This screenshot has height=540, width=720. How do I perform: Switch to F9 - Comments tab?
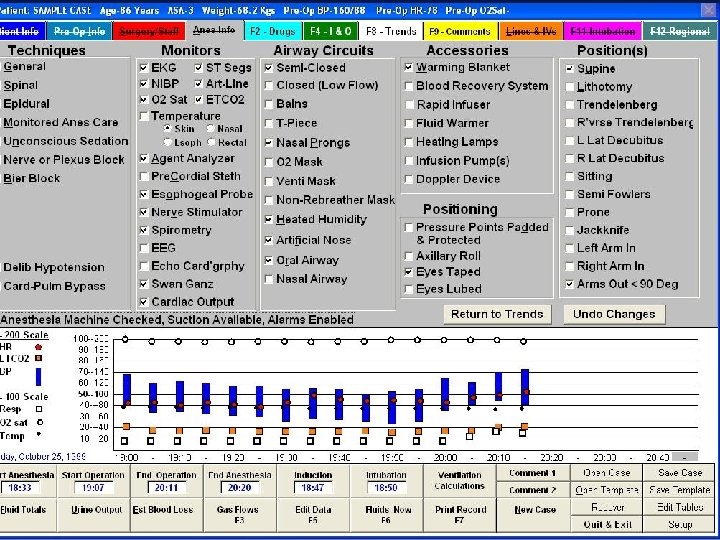(460, 31)
